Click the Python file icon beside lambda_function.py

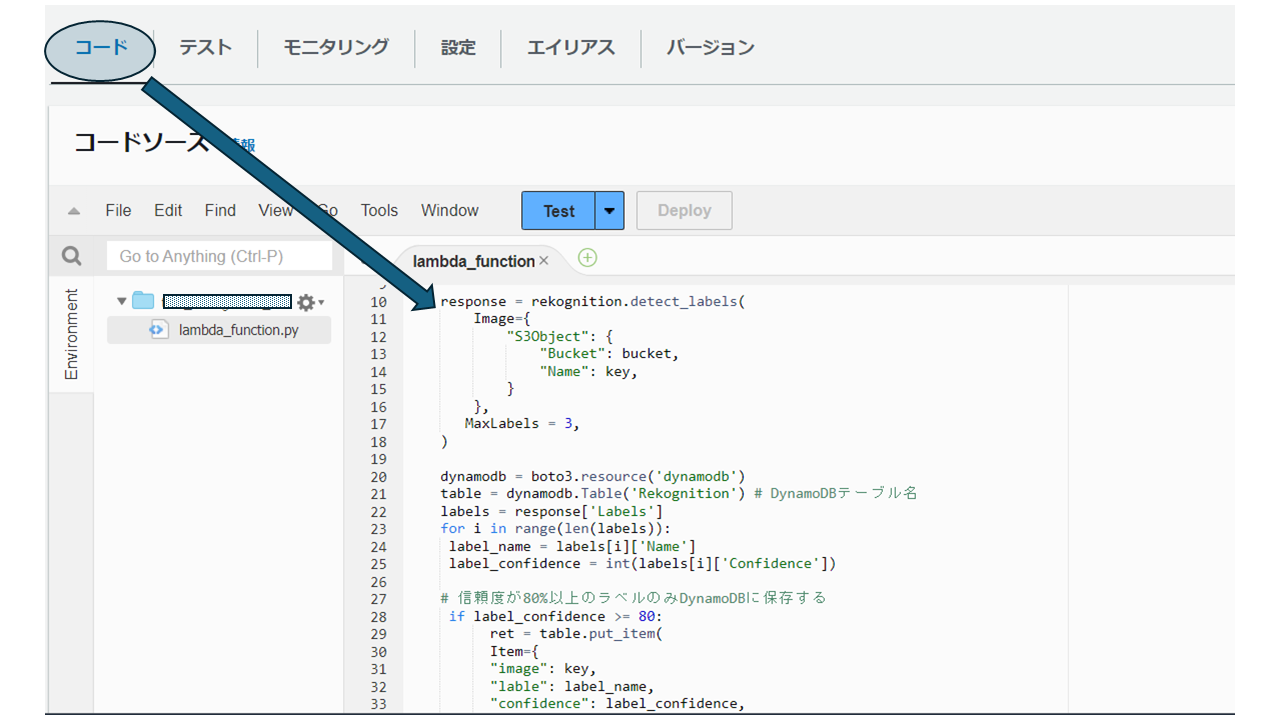[x=158, y=329]
